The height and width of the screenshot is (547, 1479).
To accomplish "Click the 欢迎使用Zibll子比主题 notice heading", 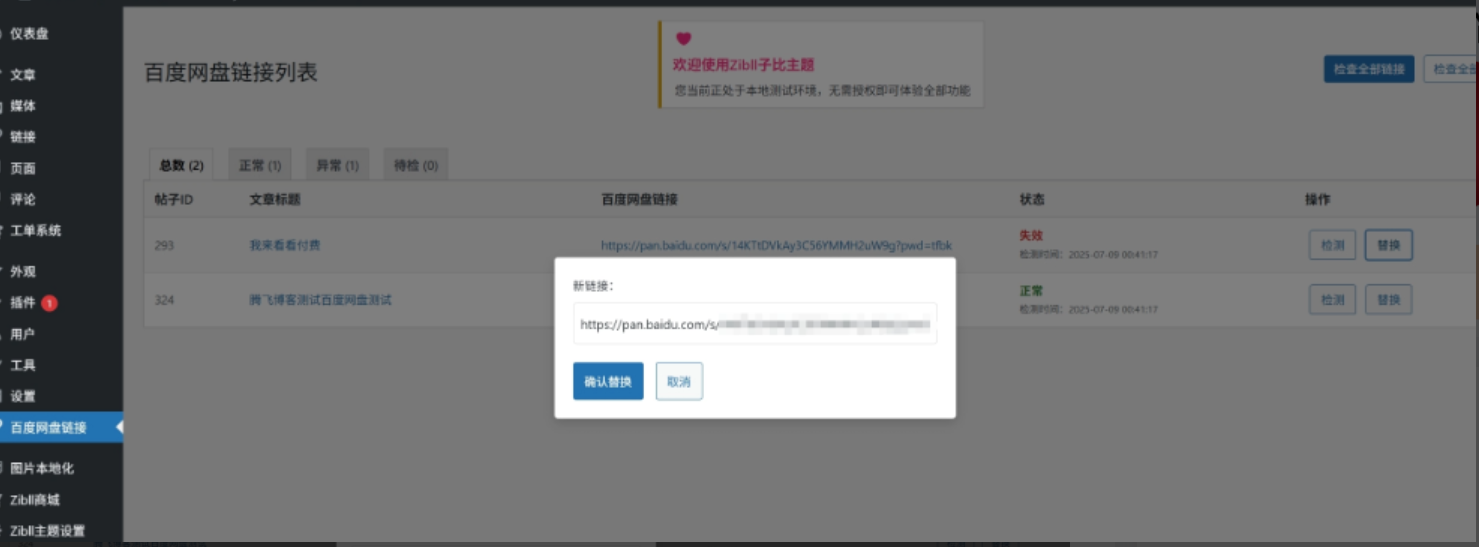I will coord(744,65).
